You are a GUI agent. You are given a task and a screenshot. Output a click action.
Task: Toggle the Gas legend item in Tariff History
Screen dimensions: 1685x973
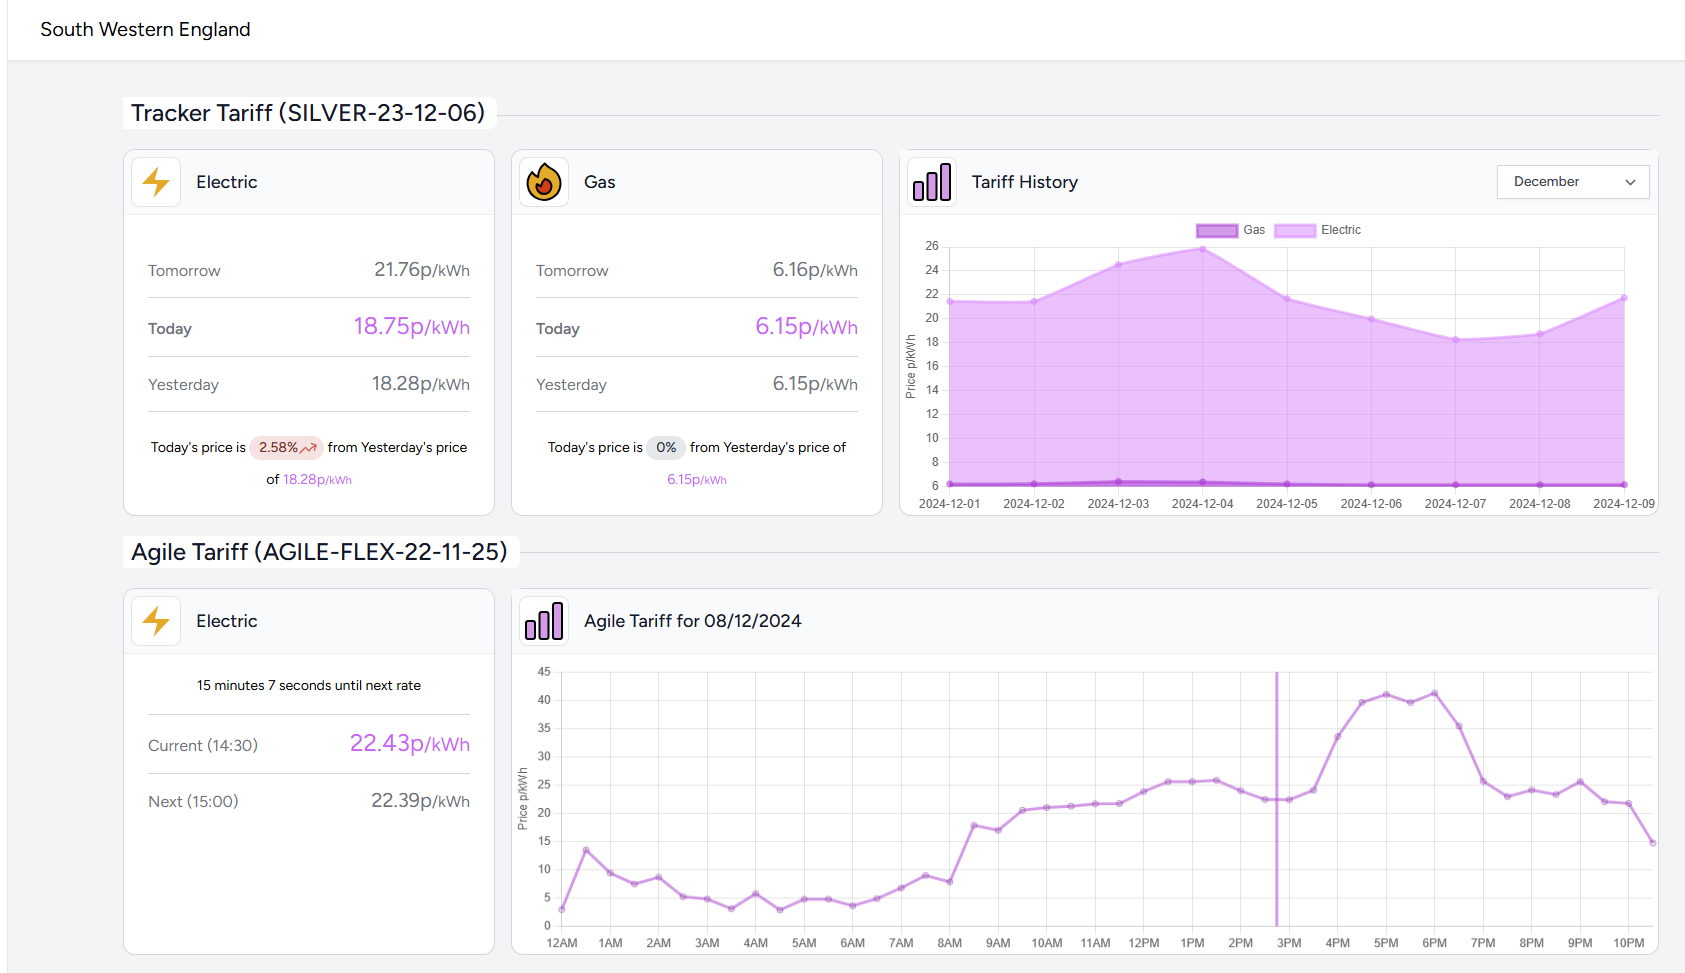pyautogui.click(x=1231, y=230)
